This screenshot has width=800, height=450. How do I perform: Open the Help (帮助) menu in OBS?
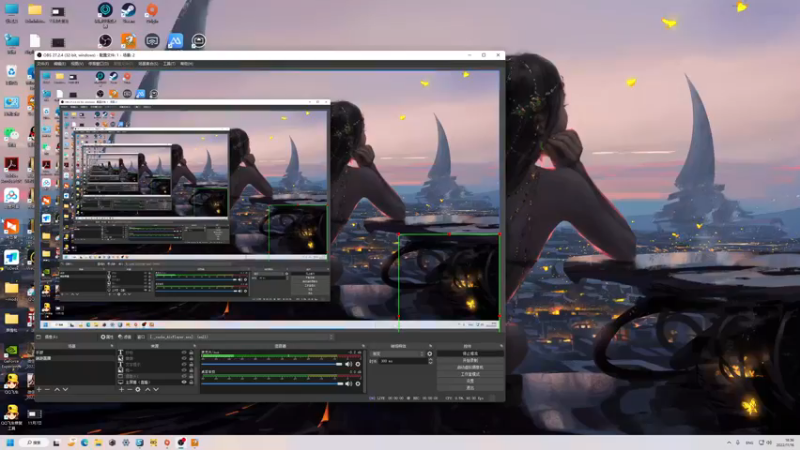(186, 64)
